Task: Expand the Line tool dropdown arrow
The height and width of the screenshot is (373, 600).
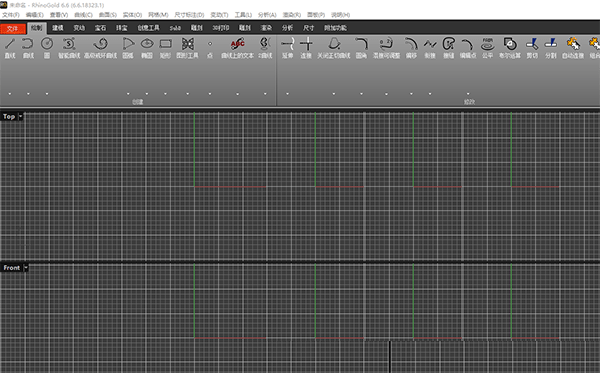Action: coord(10,94)
